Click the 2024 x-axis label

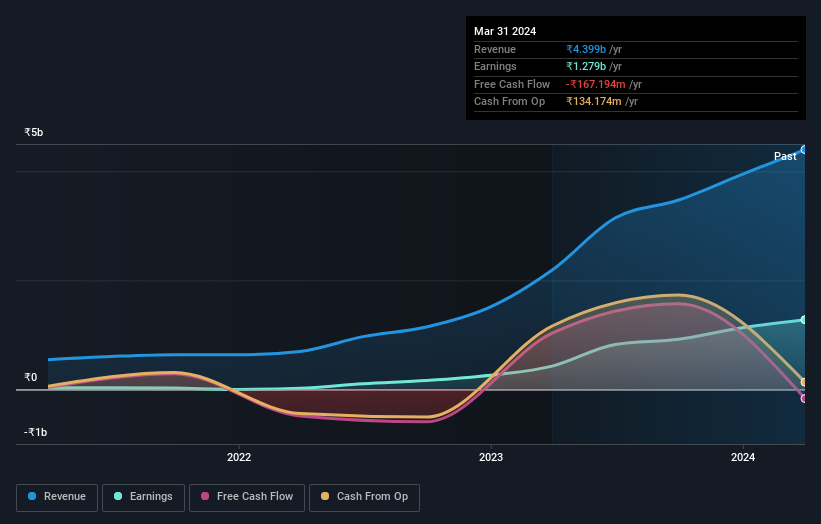pyautogui.click(x=742, y=457)
